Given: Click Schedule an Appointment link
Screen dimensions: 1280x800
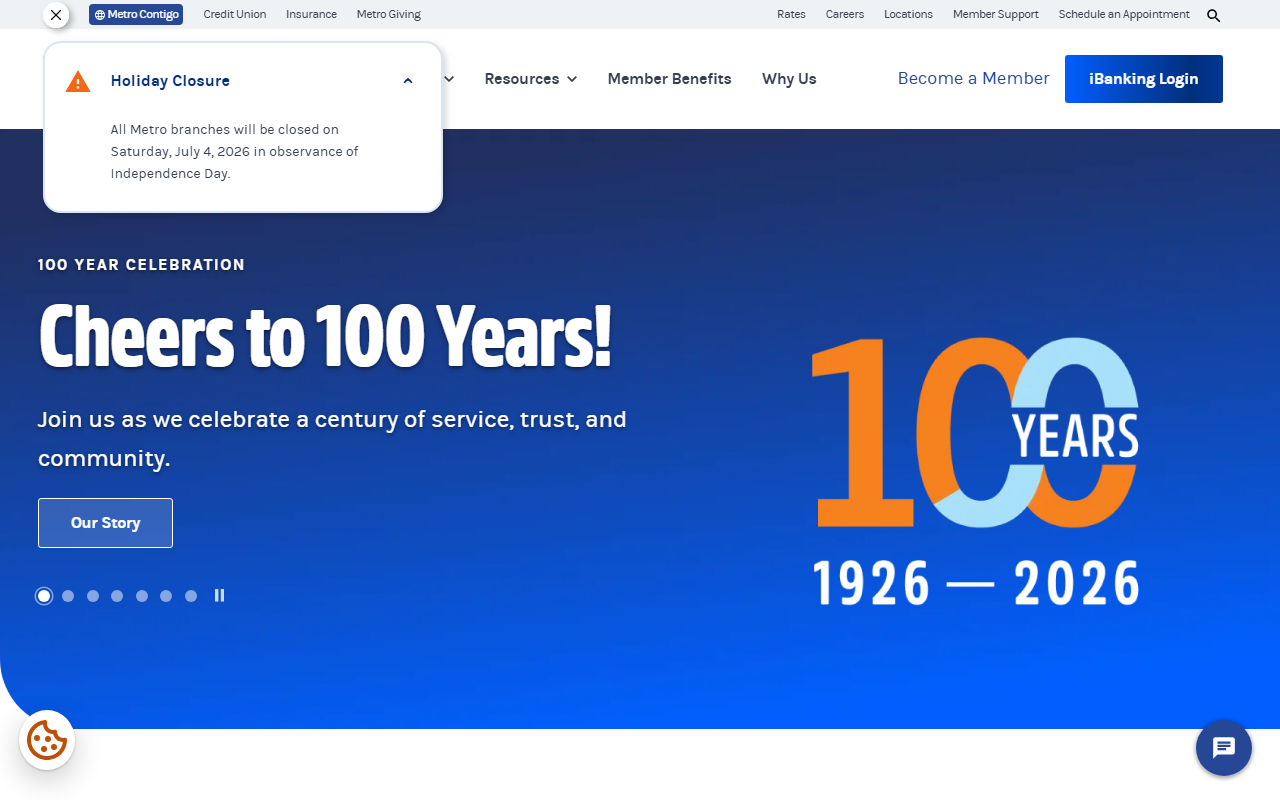Looking at the screenshot, I should [1124, 15].
